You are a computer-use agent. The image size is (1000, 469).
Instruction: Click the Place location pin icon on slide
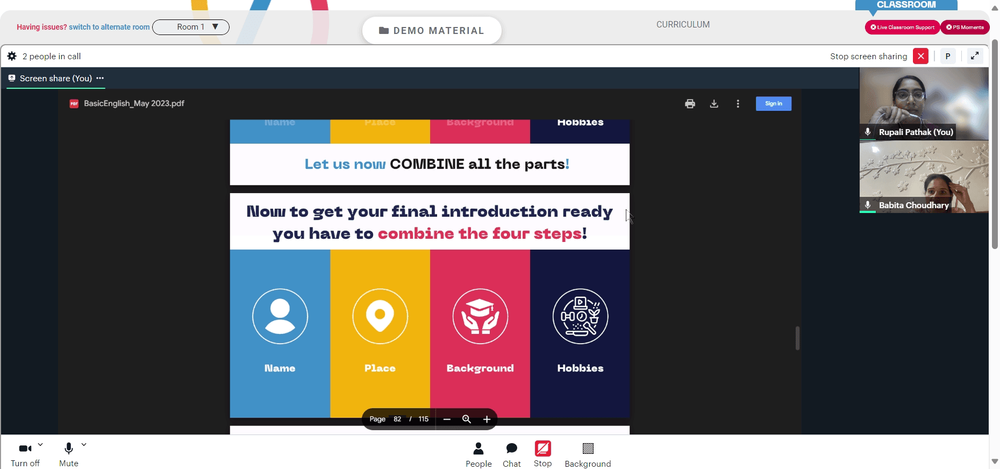click(x=380, y=316)
